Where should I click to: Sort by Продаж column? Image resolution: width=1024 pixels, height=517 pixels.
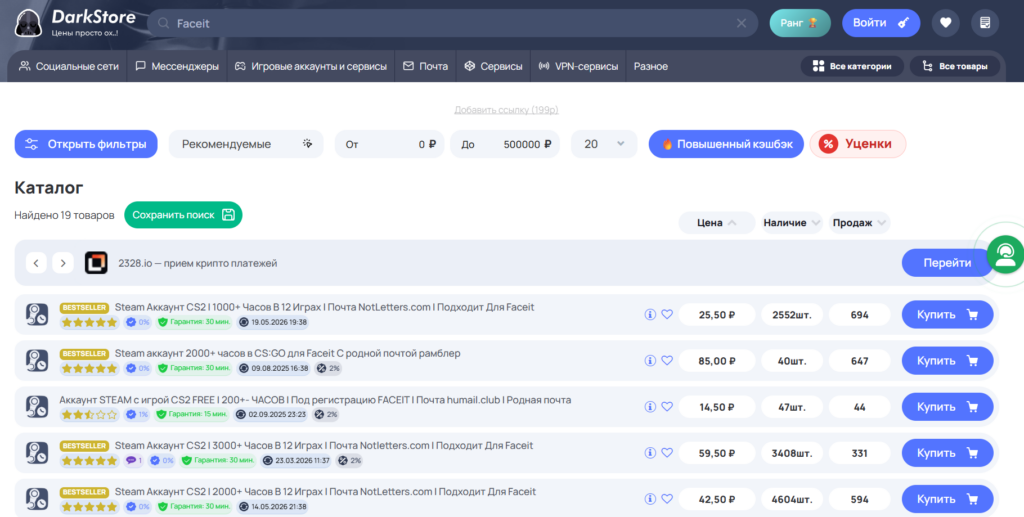pyautogui.click(x=859, y=223)
